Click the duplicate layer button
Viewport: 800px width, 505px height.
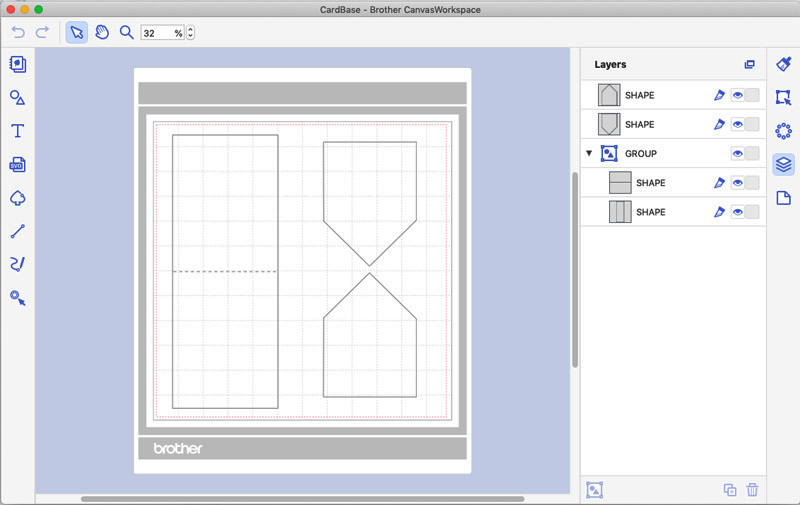pos(729,490)
